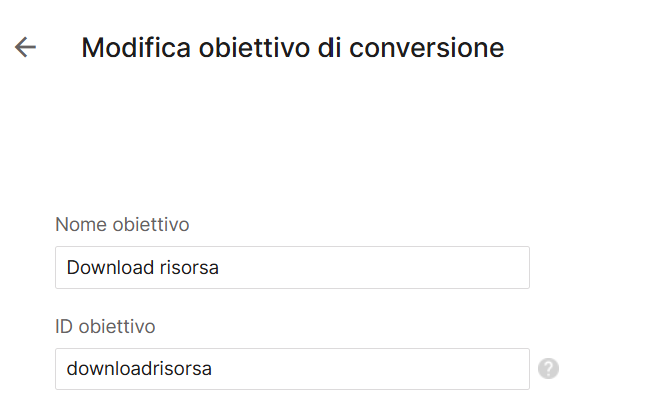The image size is (662, 412).
Task: Go back using the left arrow icon
Action: (x=25, y=47)
